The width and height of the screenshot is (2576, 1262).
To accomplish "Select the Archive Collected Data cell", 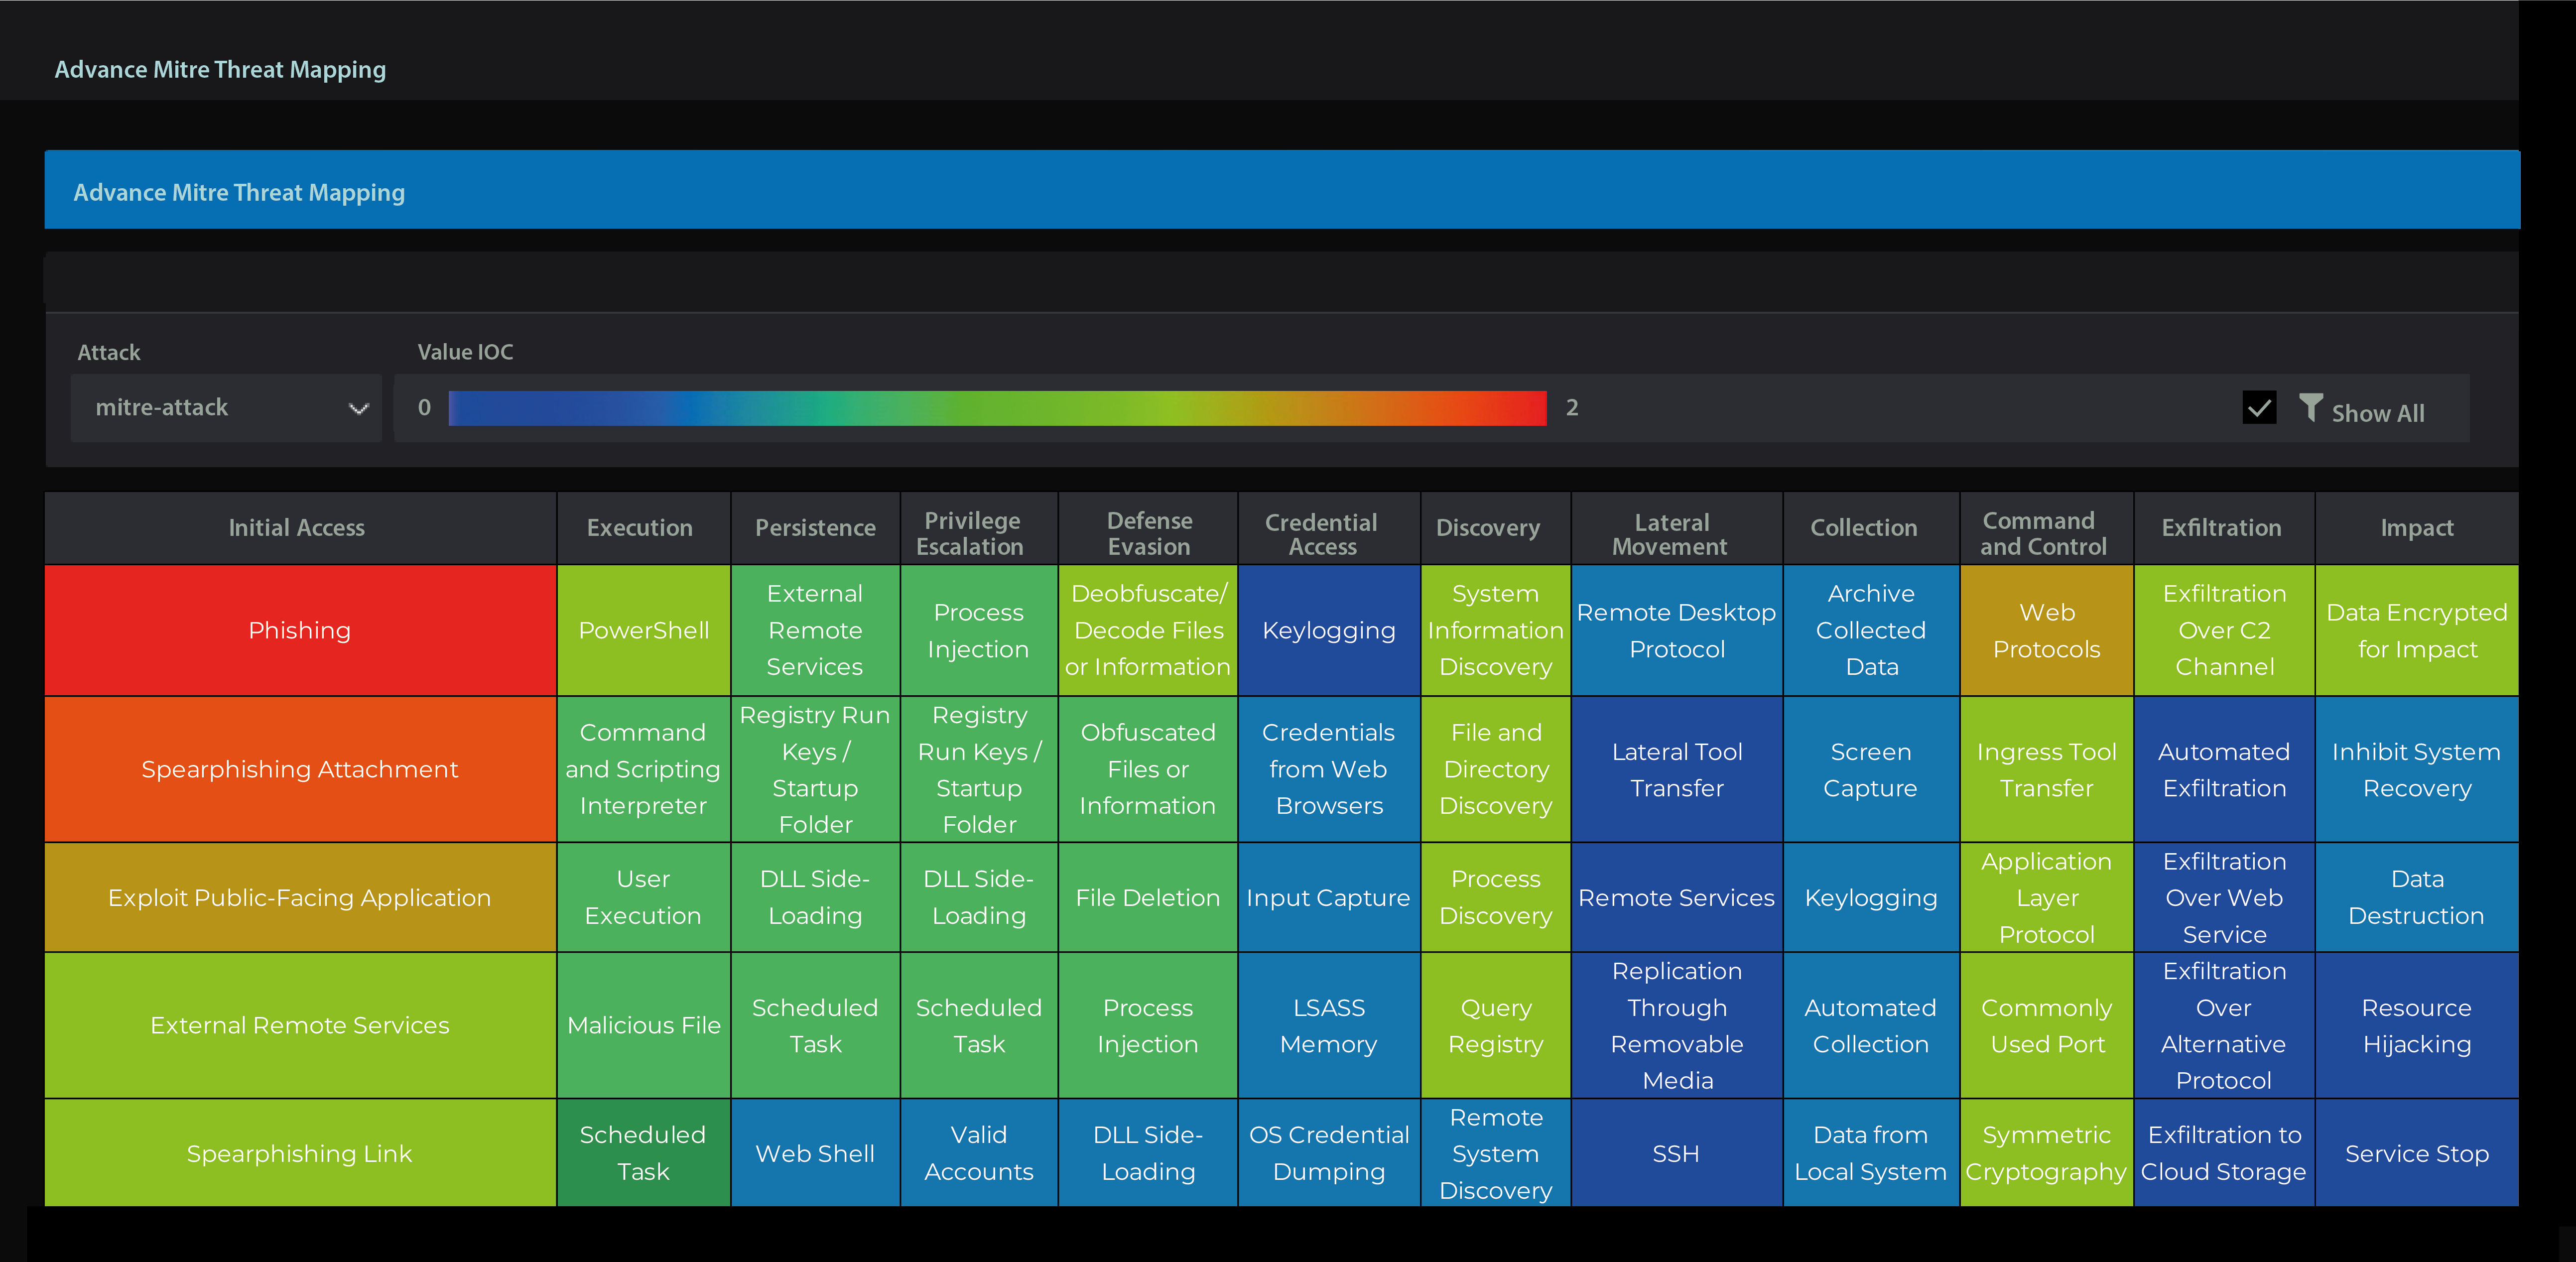I will (x=1871, y=631).
